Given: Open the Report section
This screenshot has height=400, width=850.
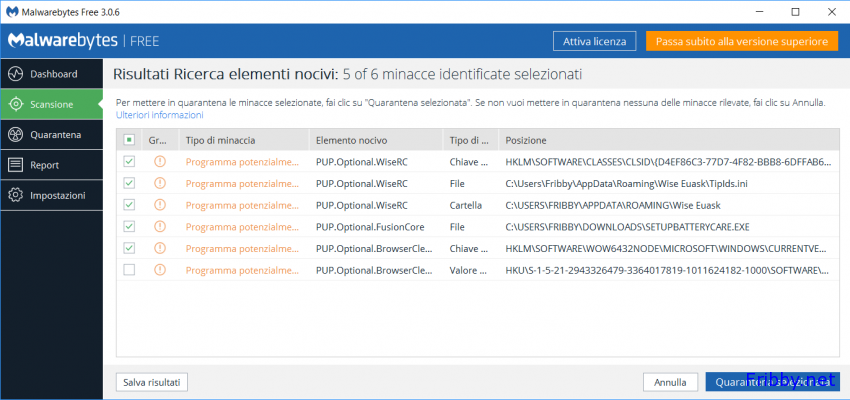Looking at the screenshot, I should click(51, 165).
